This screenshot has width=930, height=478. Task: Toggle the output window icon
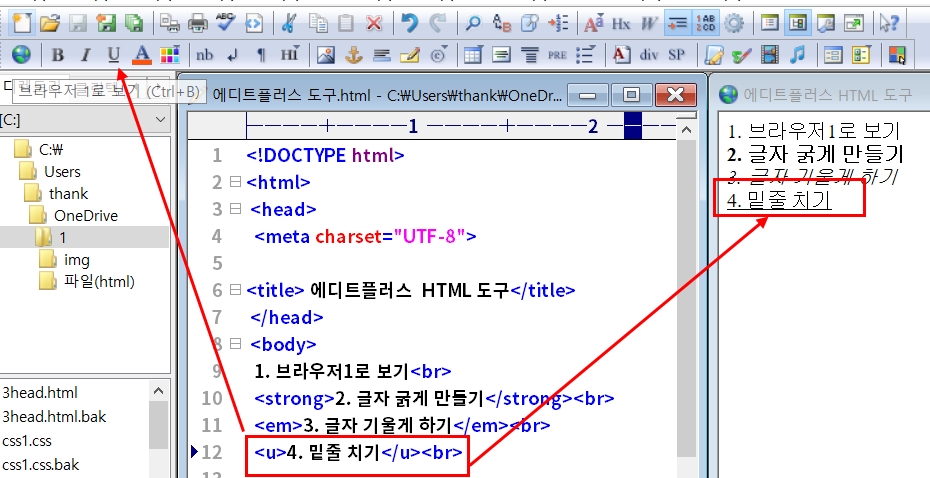click(826, 23)
